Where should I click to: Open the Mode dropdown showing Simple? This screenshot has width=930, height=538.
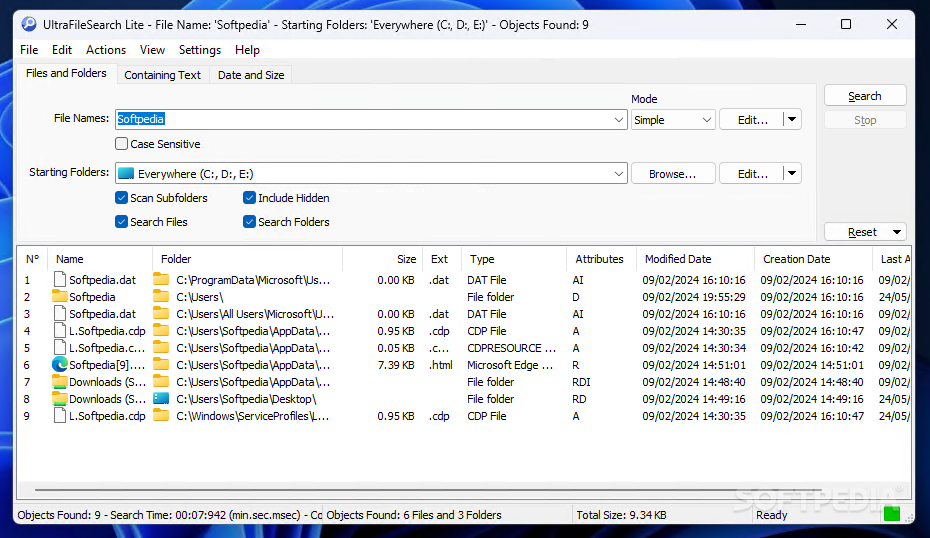tap(673, 120)
